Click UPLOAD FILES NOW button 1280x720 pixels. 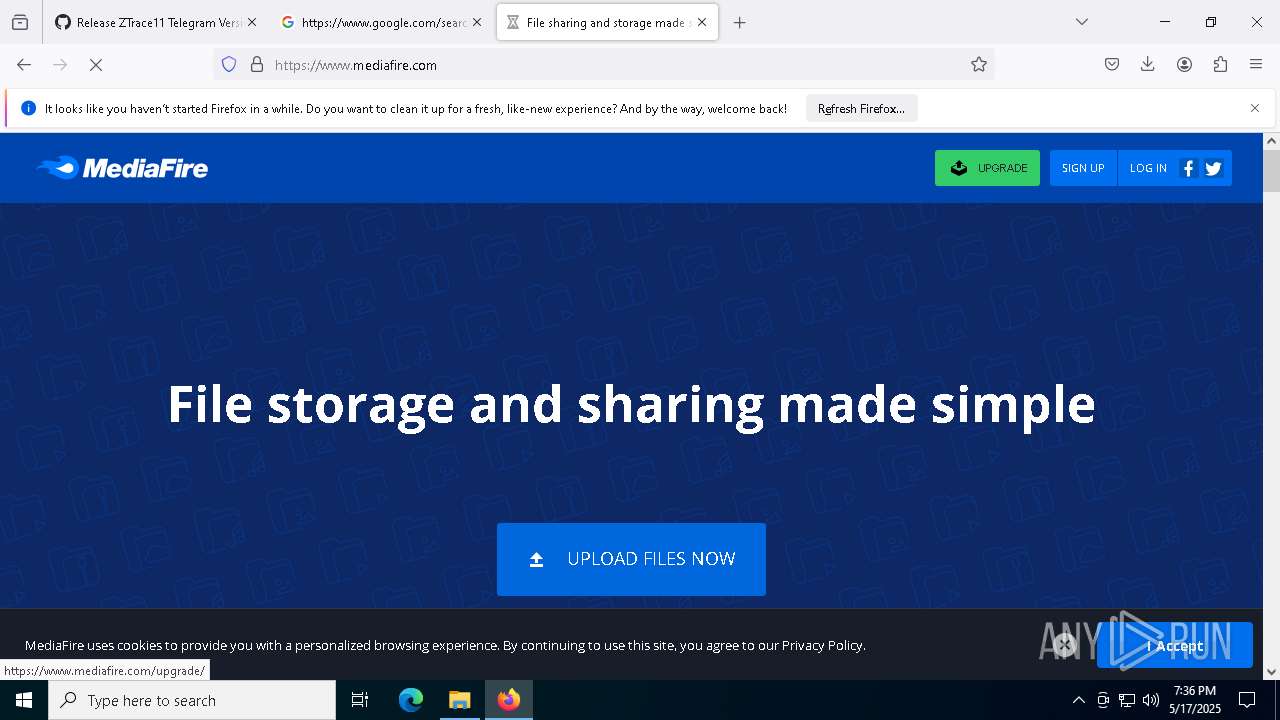pos(631,559)
